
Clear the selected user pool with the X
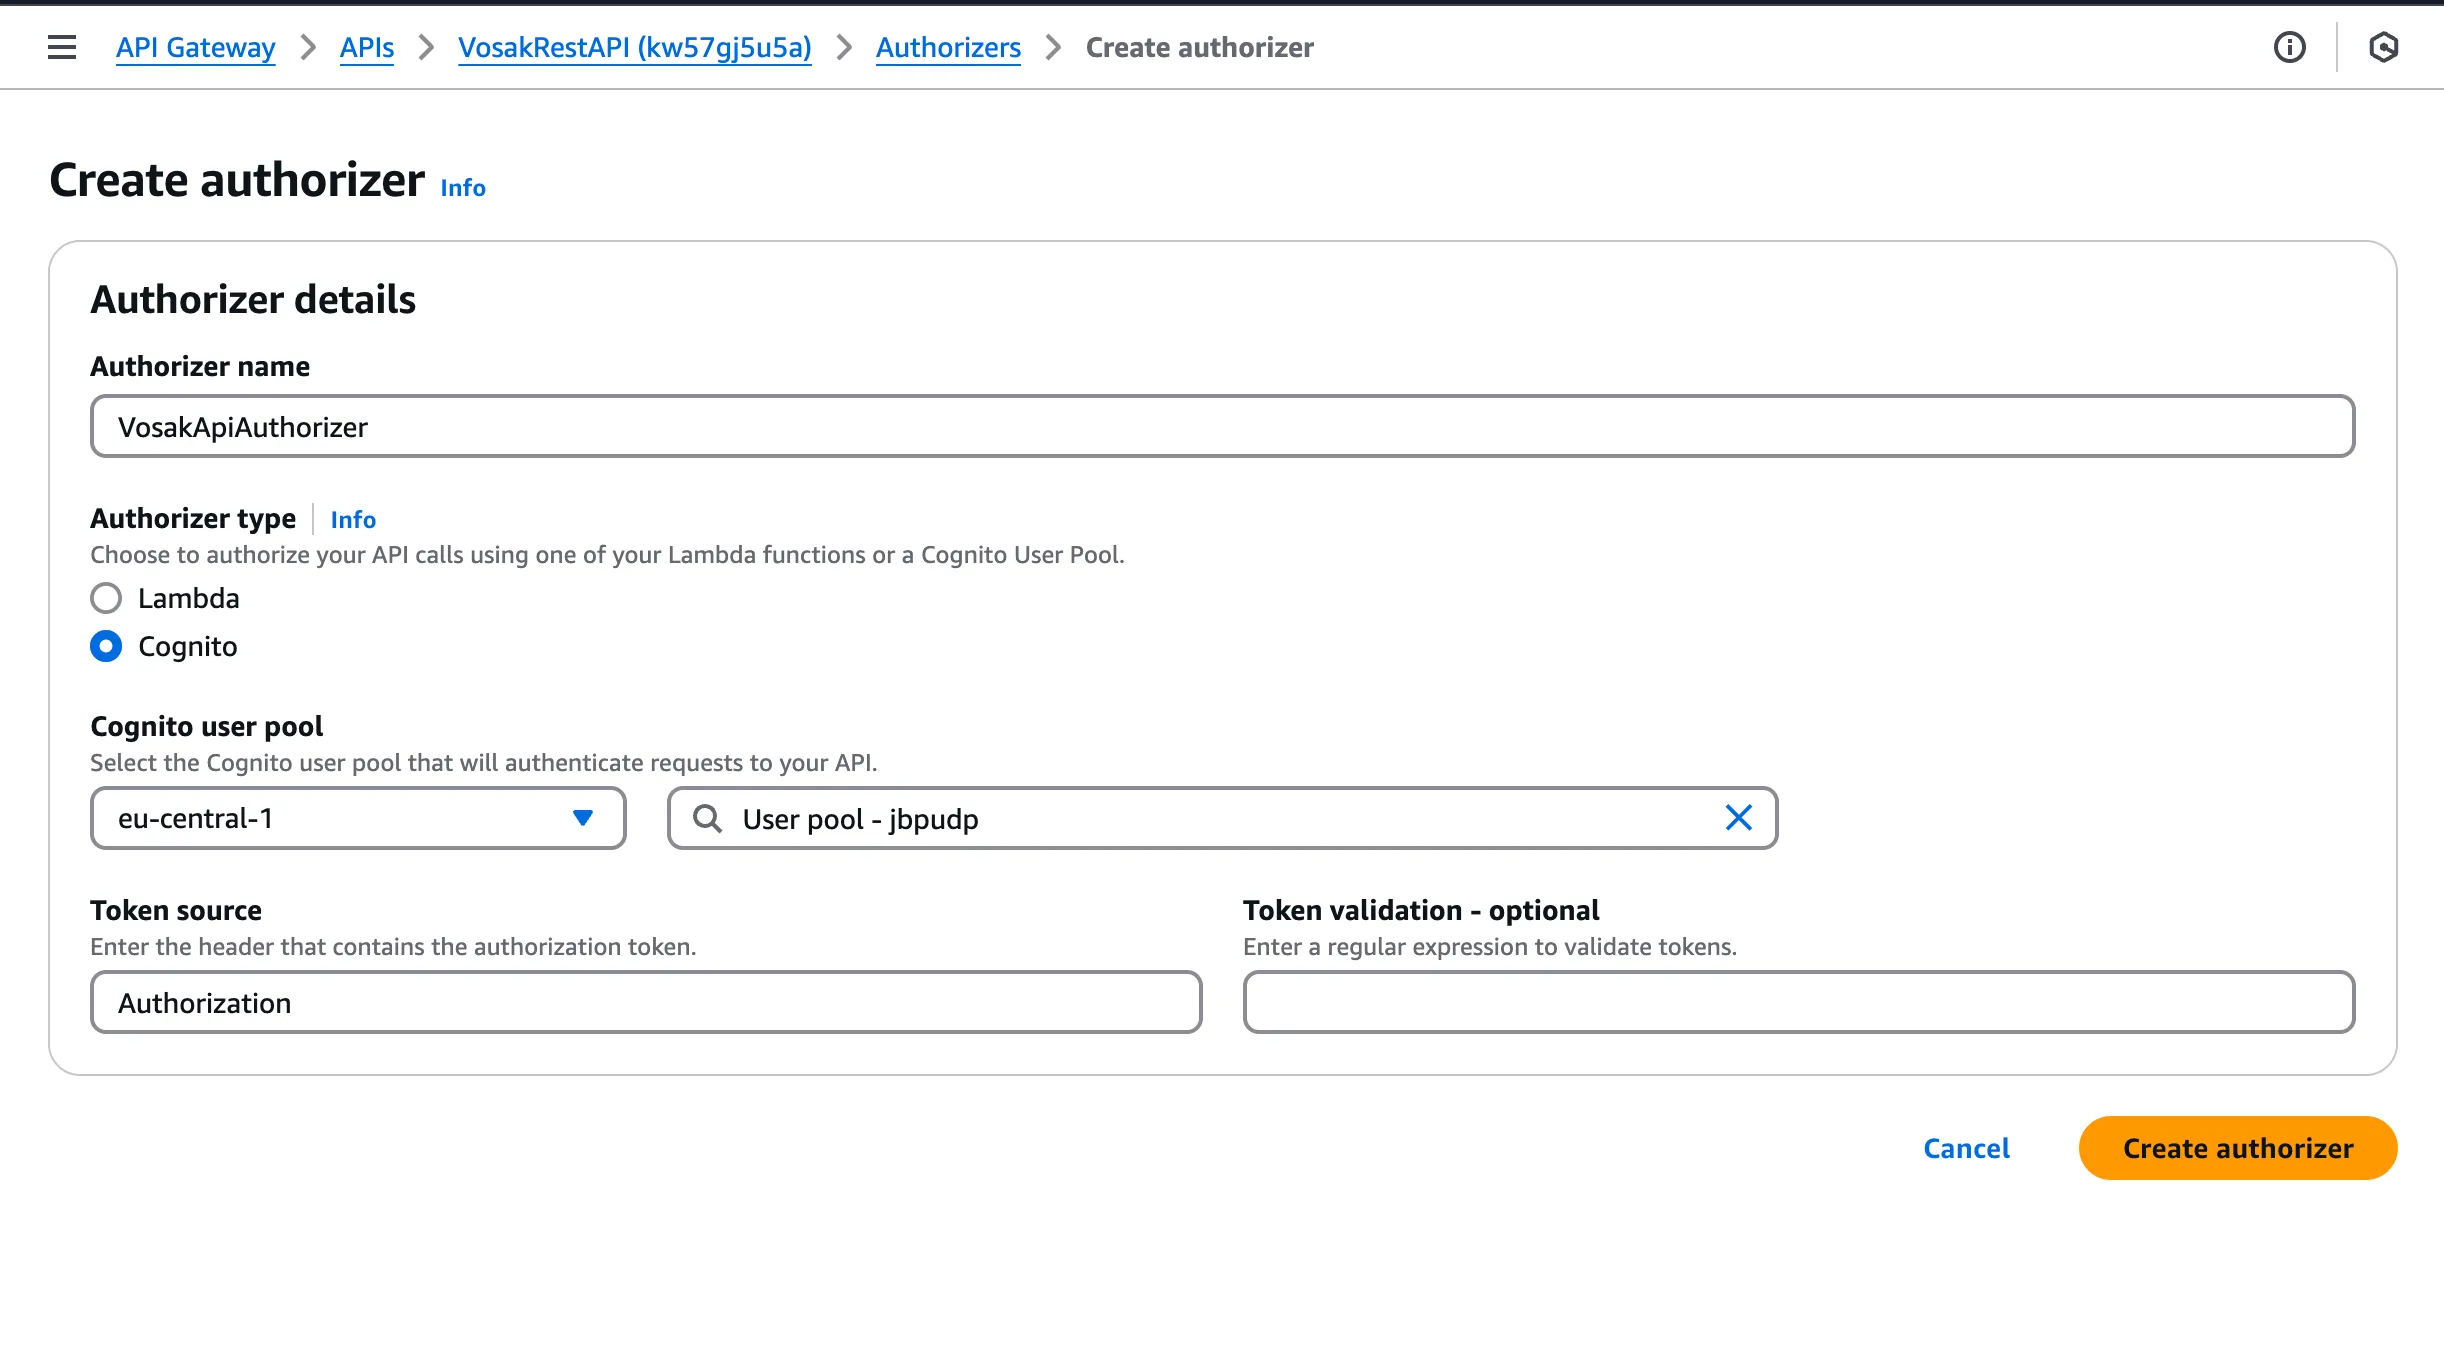click(x=1739, y=818)
